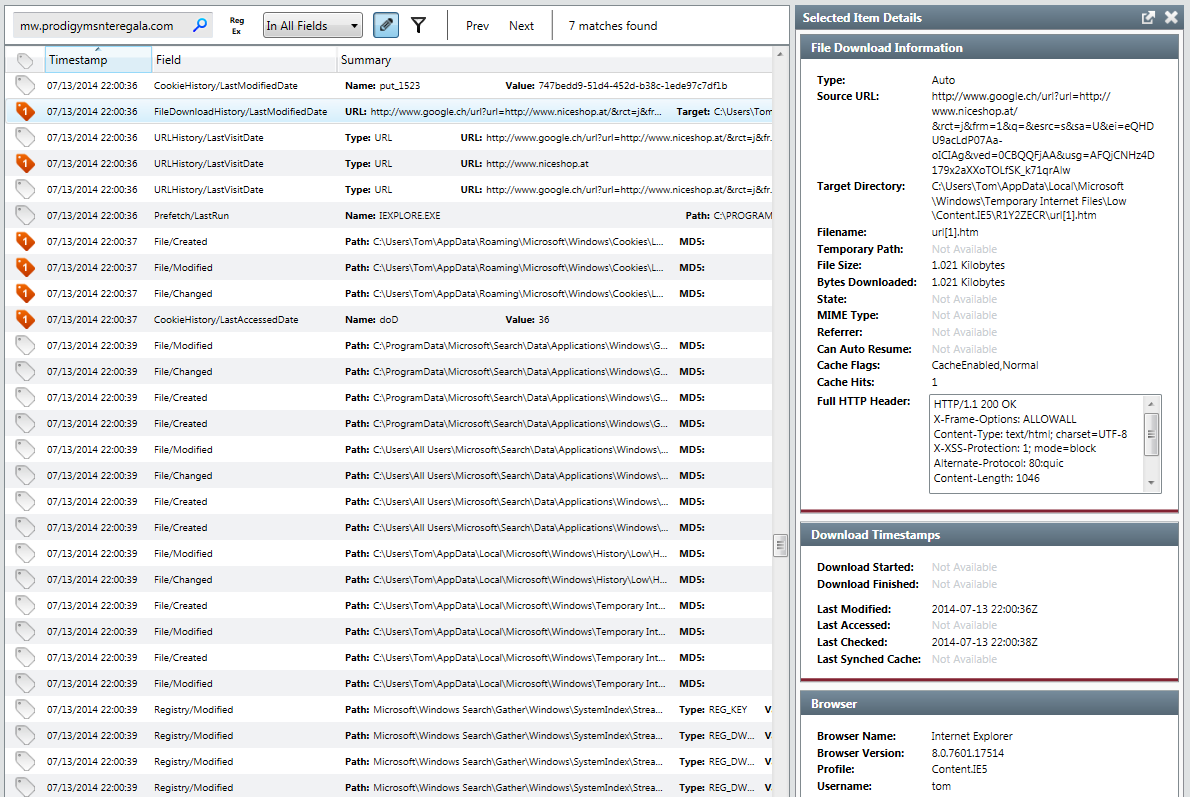Tag the File/Changed ProgramData Search row
Screen dimensions: 1190x797
[25, 371]
